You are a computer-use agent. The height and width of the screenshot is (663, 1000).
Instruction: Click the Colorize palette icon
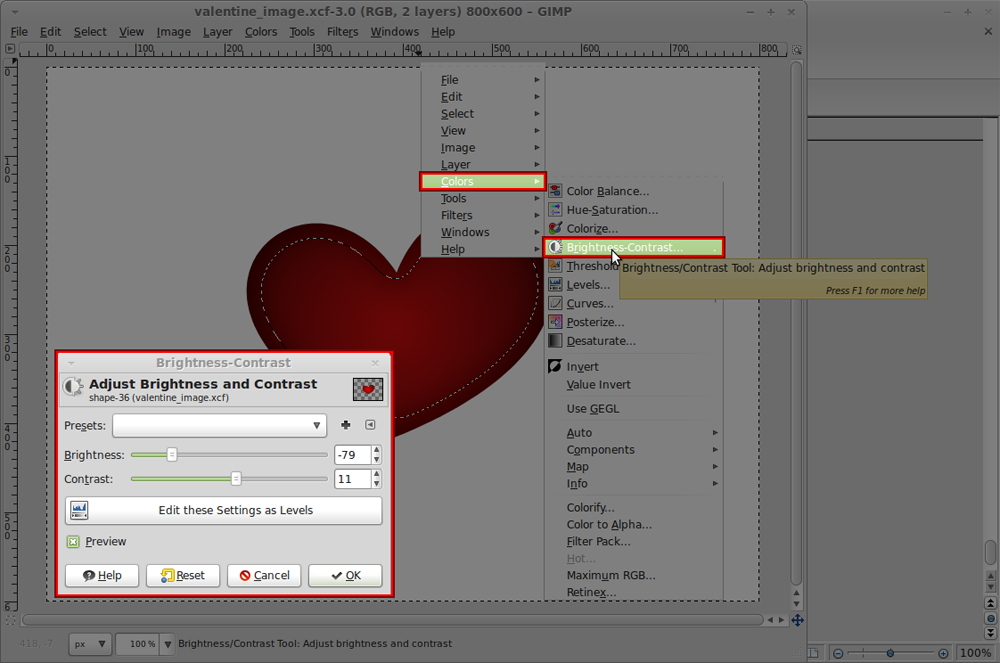tap(555, 228)
